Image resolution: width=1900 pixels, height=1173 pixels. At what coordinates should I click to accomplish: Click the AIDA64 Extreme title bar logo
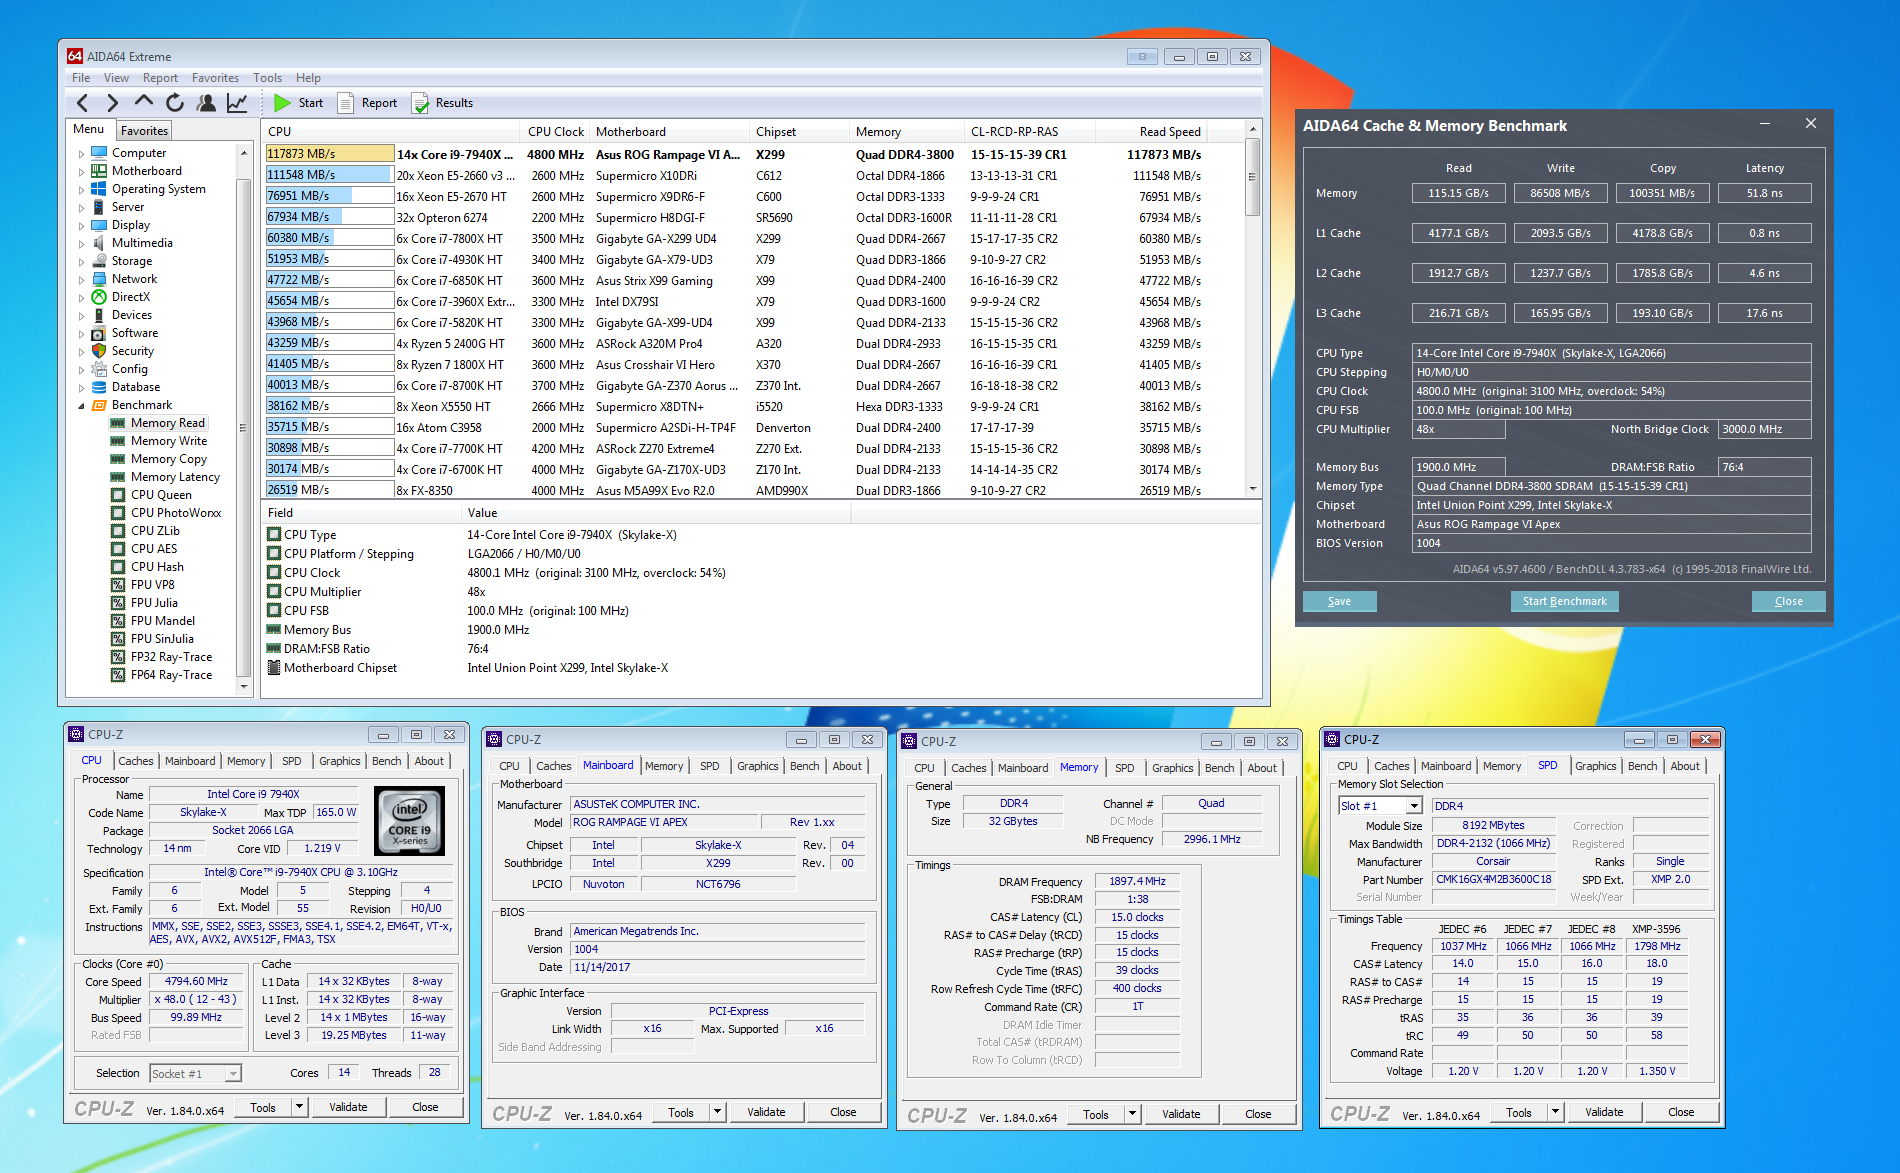click(x=75, y=56)
